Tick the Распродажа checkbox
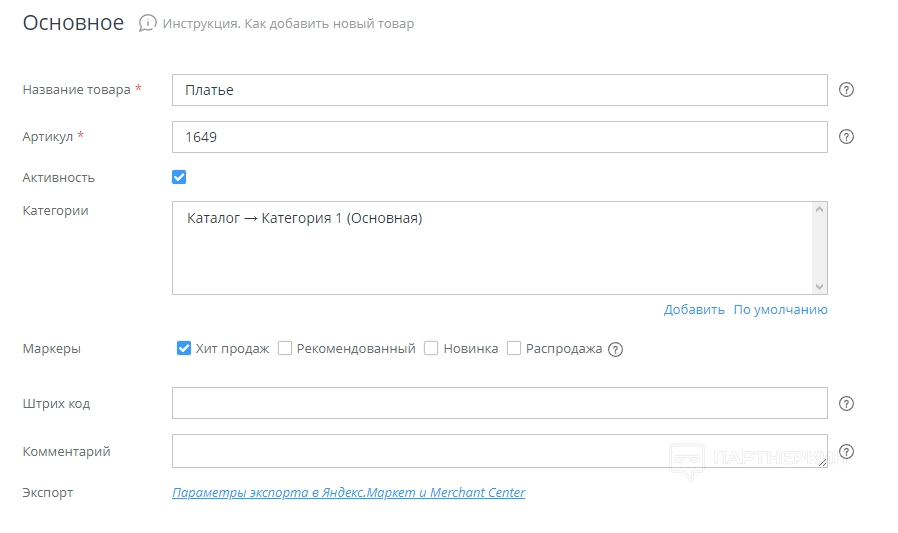This screenshot has width=898, height=533. (514, 349)
